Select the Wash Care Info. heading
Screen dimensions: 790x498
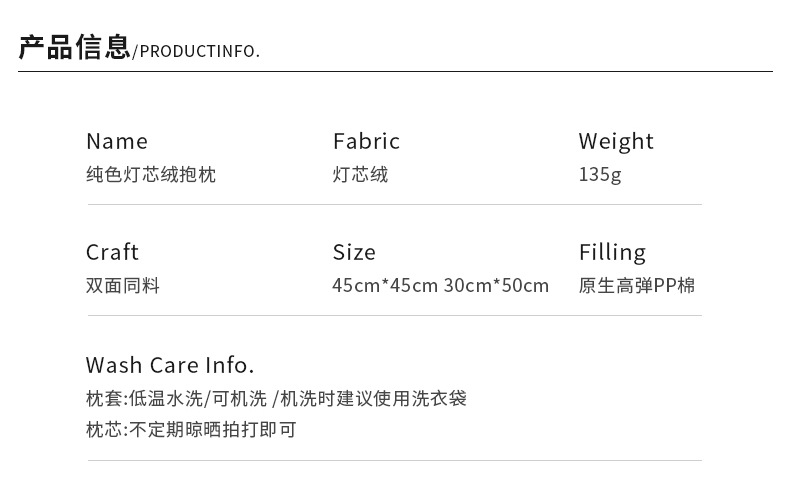(x=170, y=365)
